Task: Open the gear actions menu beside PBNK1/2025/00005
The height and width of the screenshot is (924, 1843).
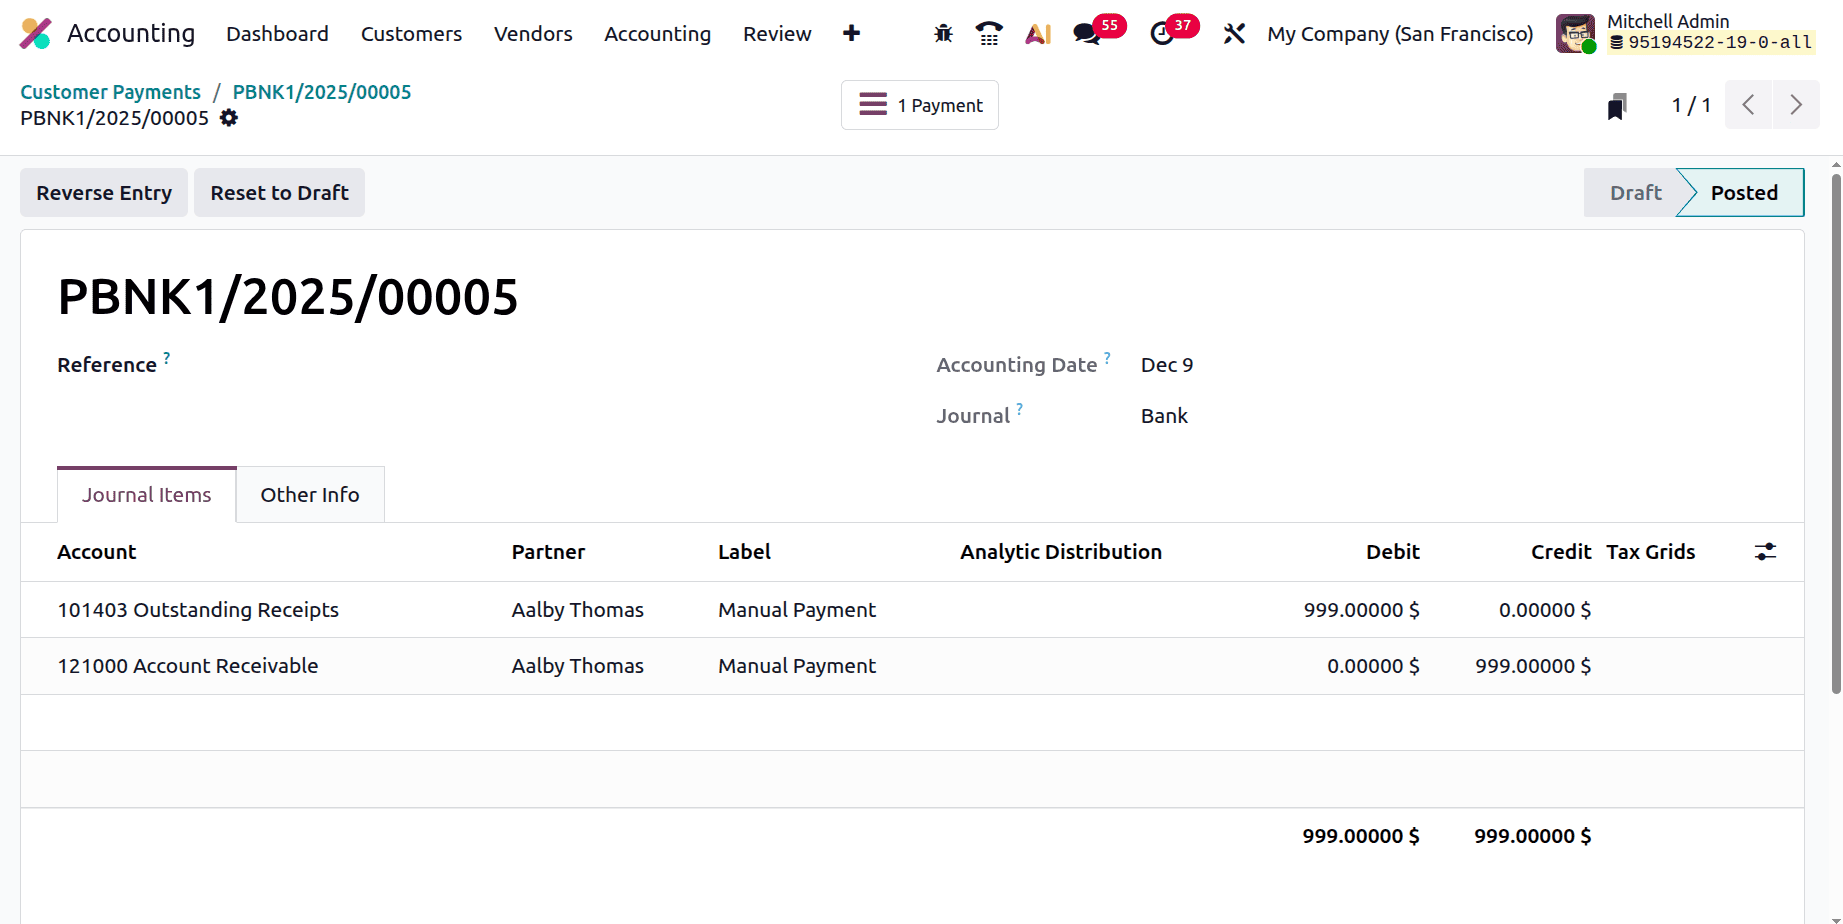Action: point(229,118)
